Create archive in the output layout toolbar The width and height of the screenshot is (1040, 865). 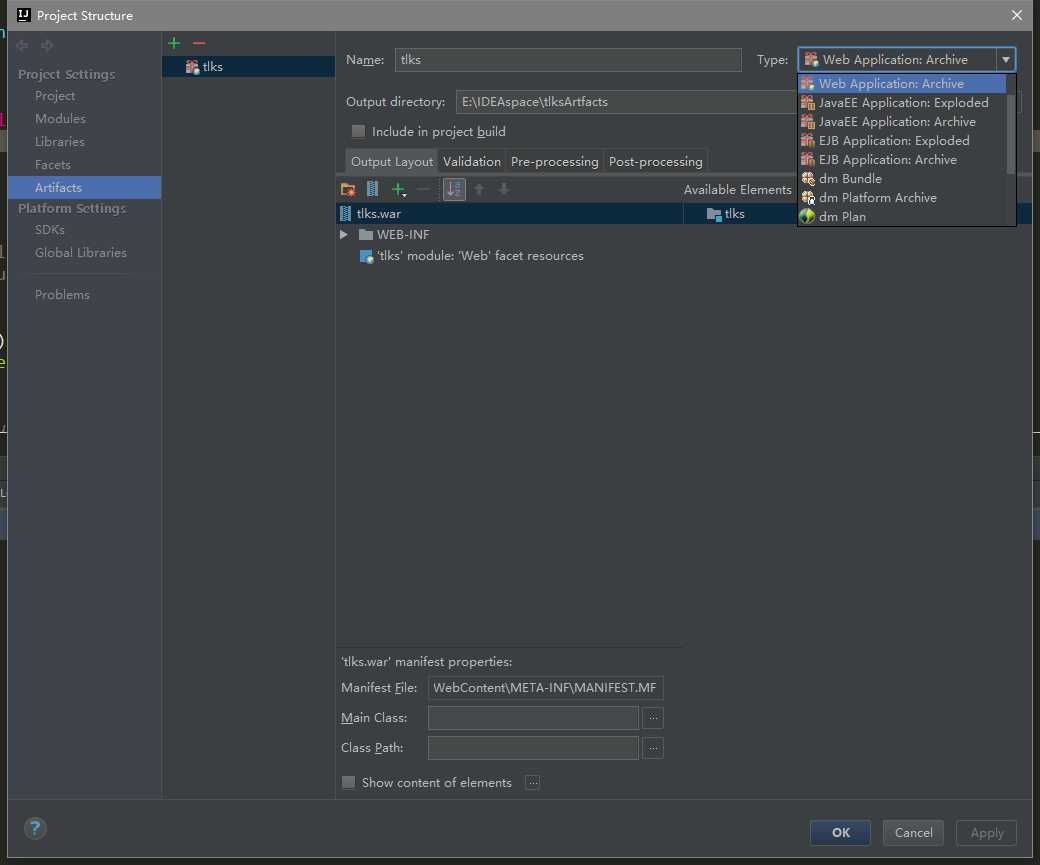[373, 190]
